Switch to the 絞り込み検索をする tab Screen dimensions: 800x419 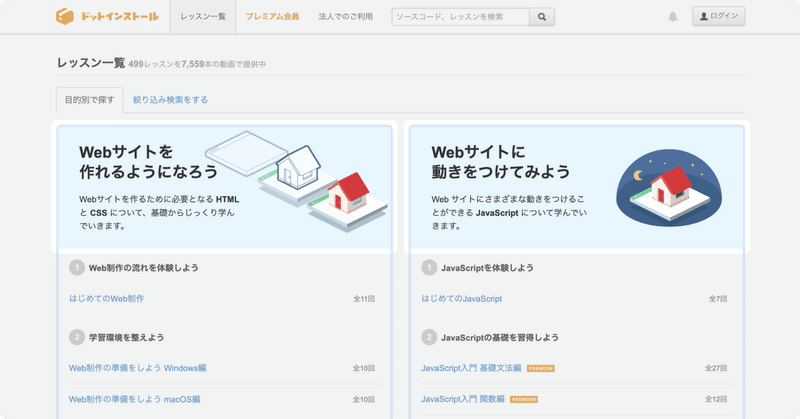point(170,100)
